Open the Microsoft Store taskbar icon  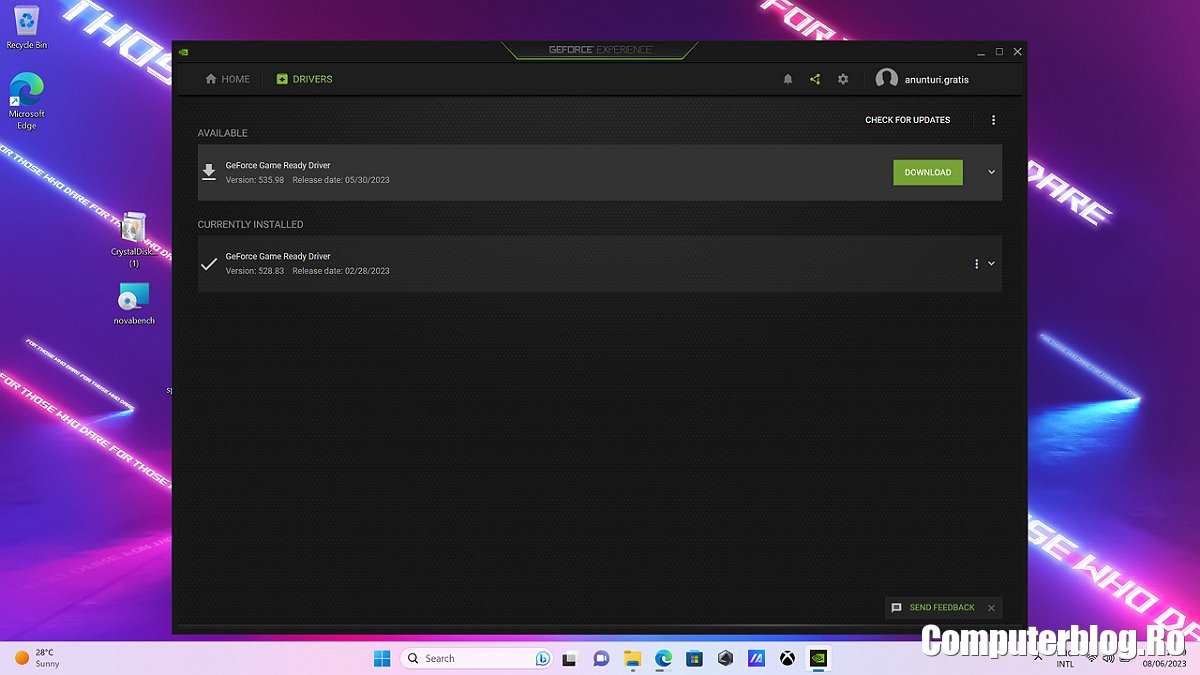click(x=694, y=658)
